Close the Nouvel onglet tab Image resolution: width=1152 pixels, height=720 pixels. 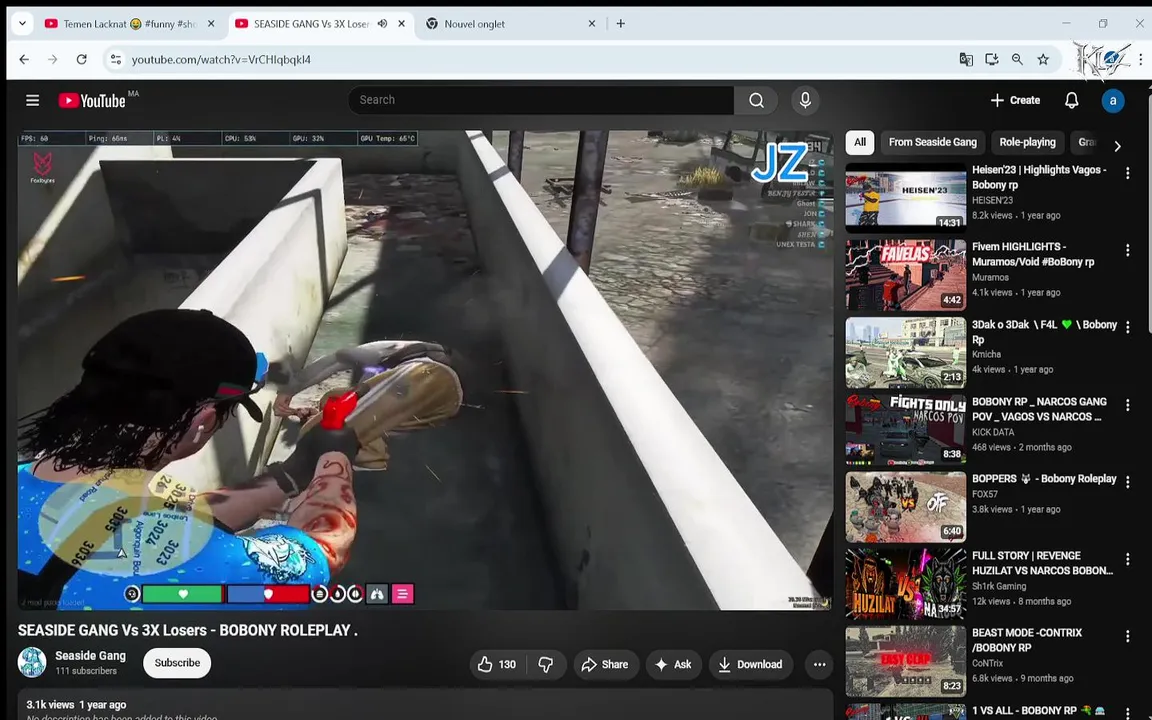[x=591, y=24]
